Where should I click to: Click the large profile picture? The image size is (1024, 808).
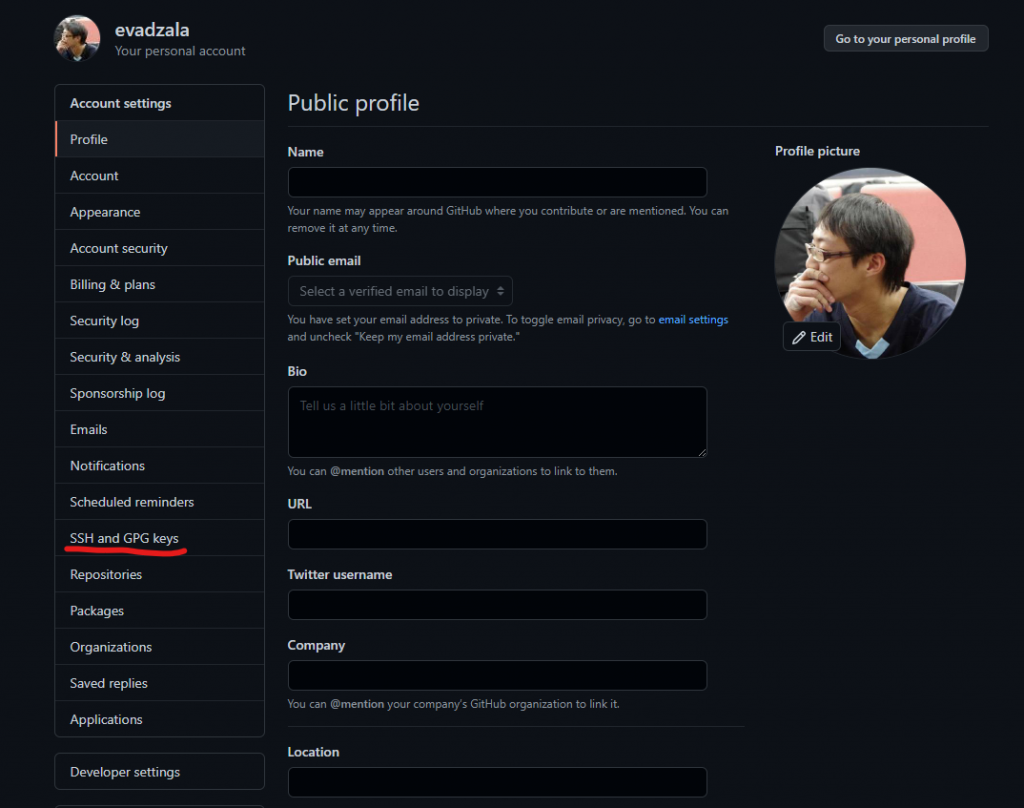tap(870, 263)
